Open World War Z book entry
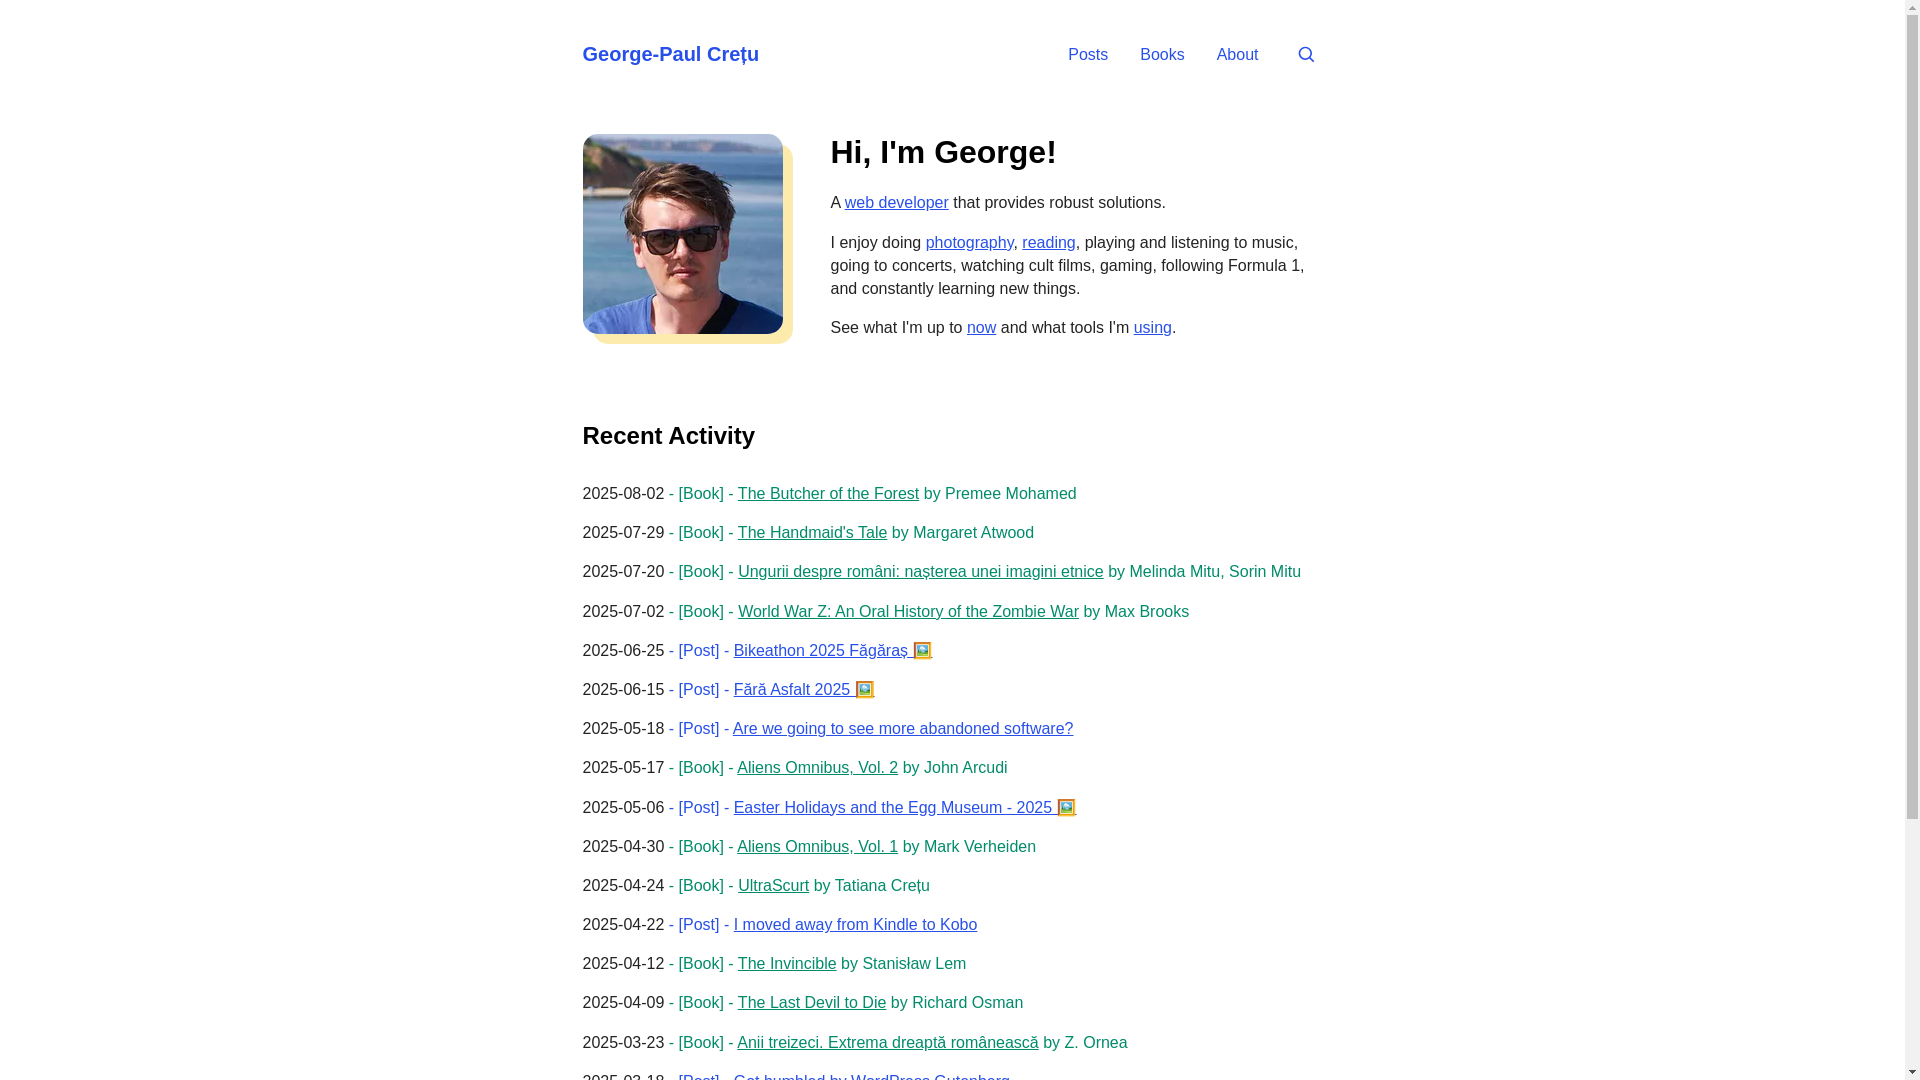 coord(908,612)
